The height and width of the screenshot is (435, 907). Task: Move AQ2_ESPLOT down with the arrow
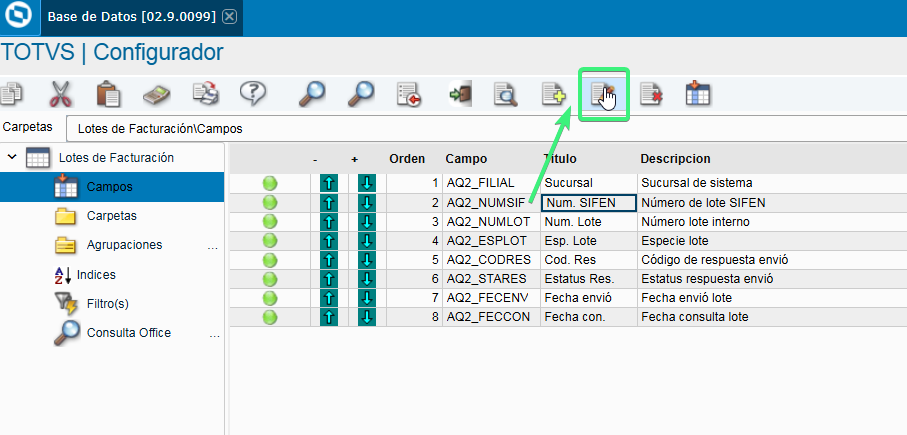367,241
